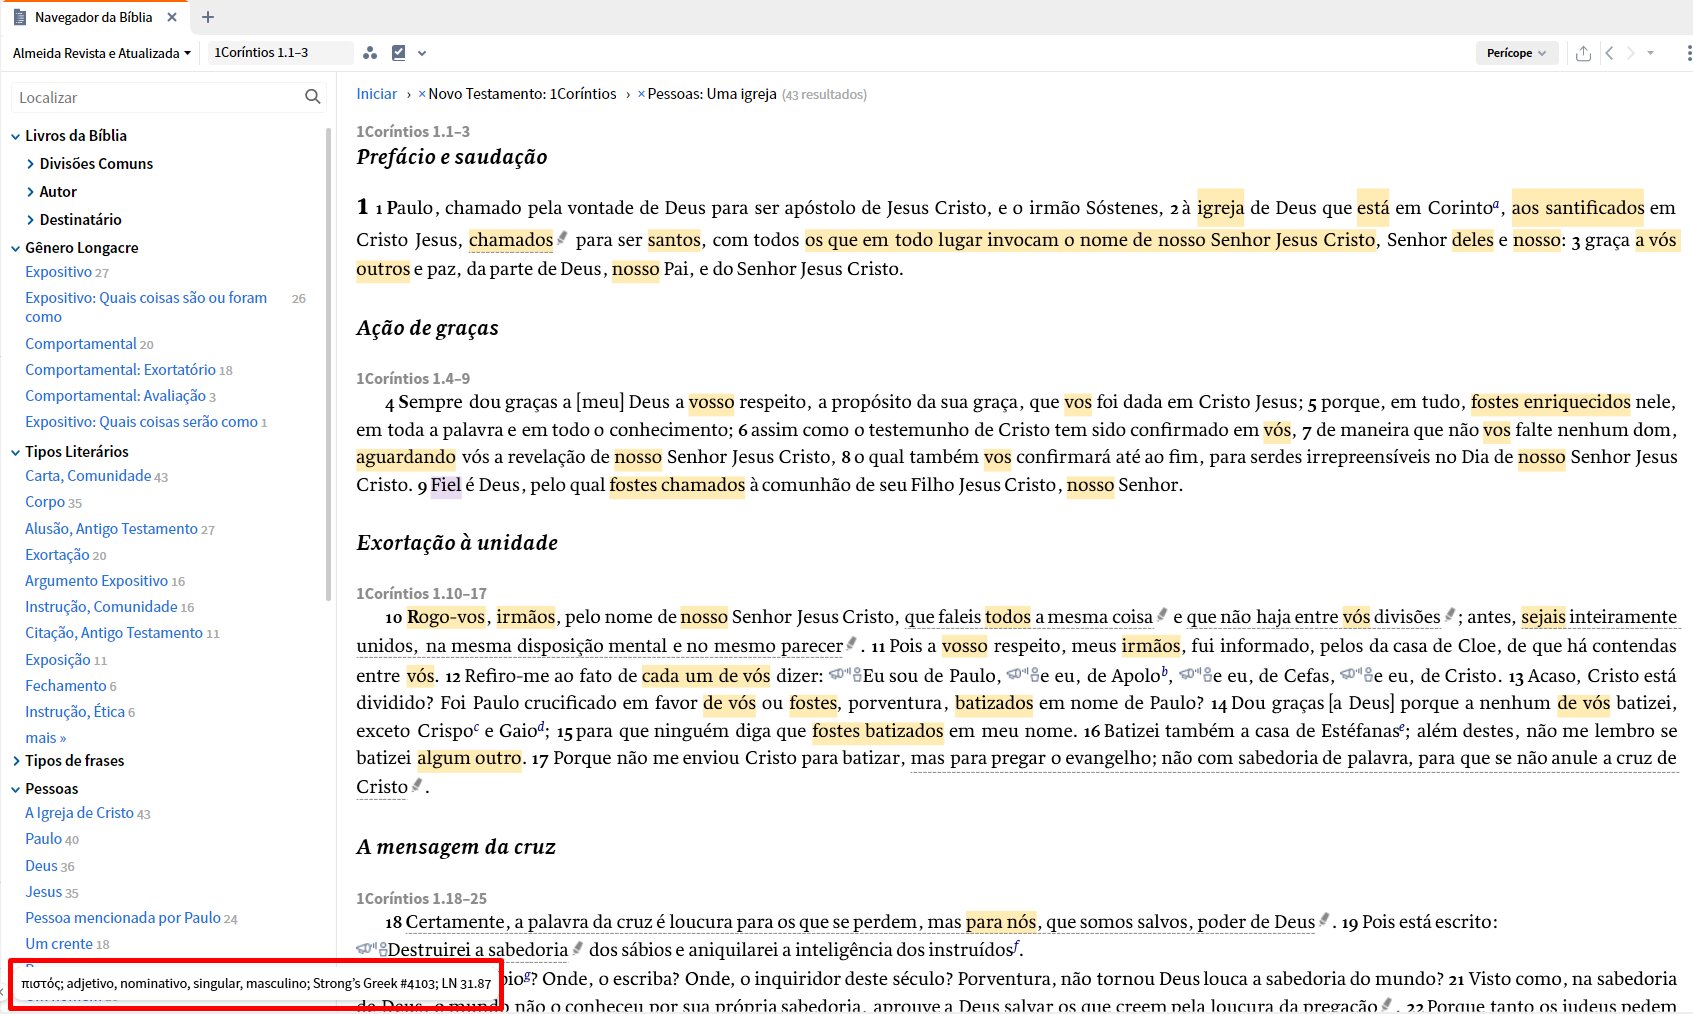
Task: Click speaker icon before 'Destruirei a sabedoria'
Action: pyautogui.click(x=371, y=949)
